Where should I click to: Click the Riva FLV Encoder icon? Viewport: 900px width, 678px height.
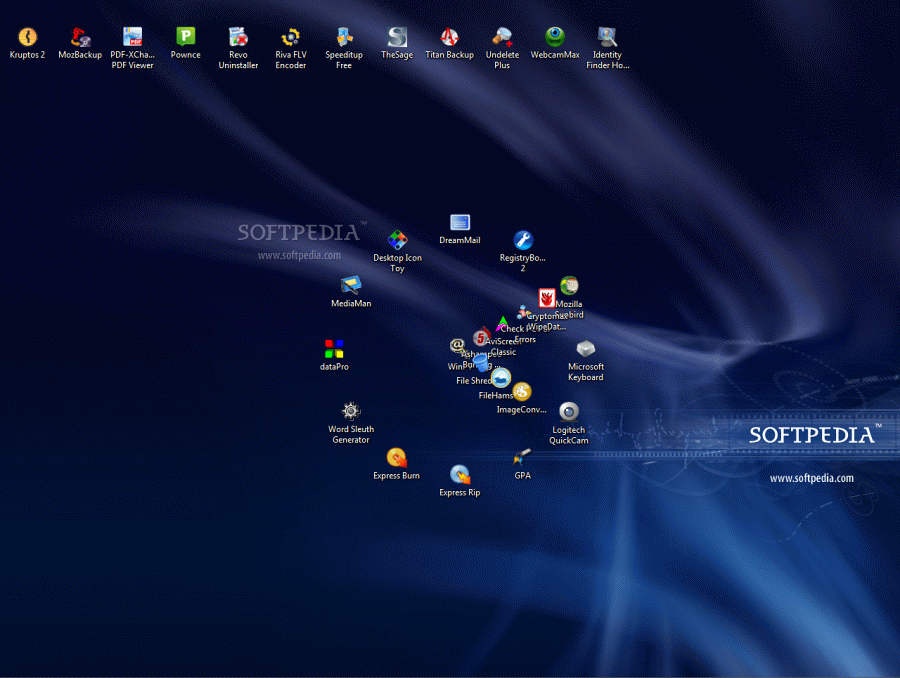coord(291,37)
